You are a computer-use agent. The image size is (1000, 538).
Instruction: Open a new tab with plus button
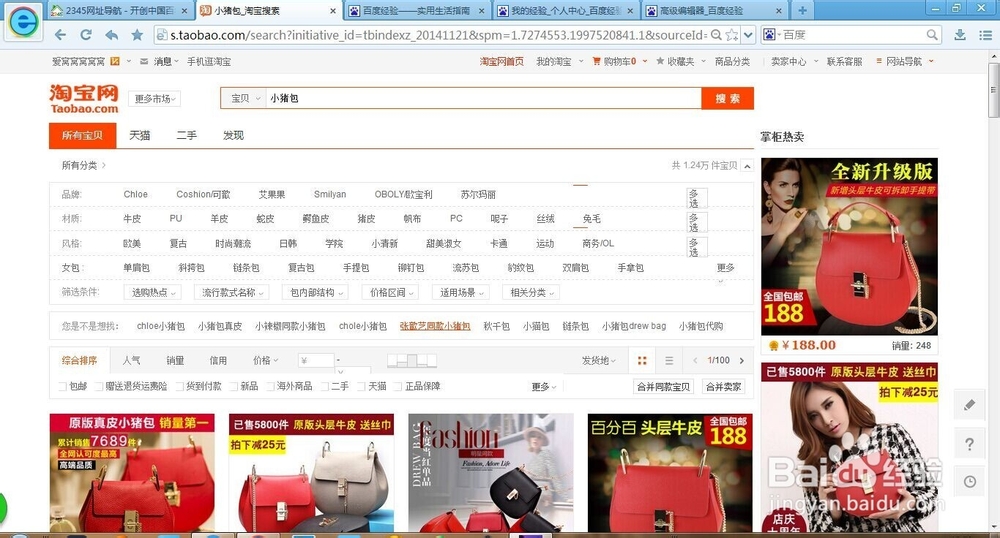(802, 10)
